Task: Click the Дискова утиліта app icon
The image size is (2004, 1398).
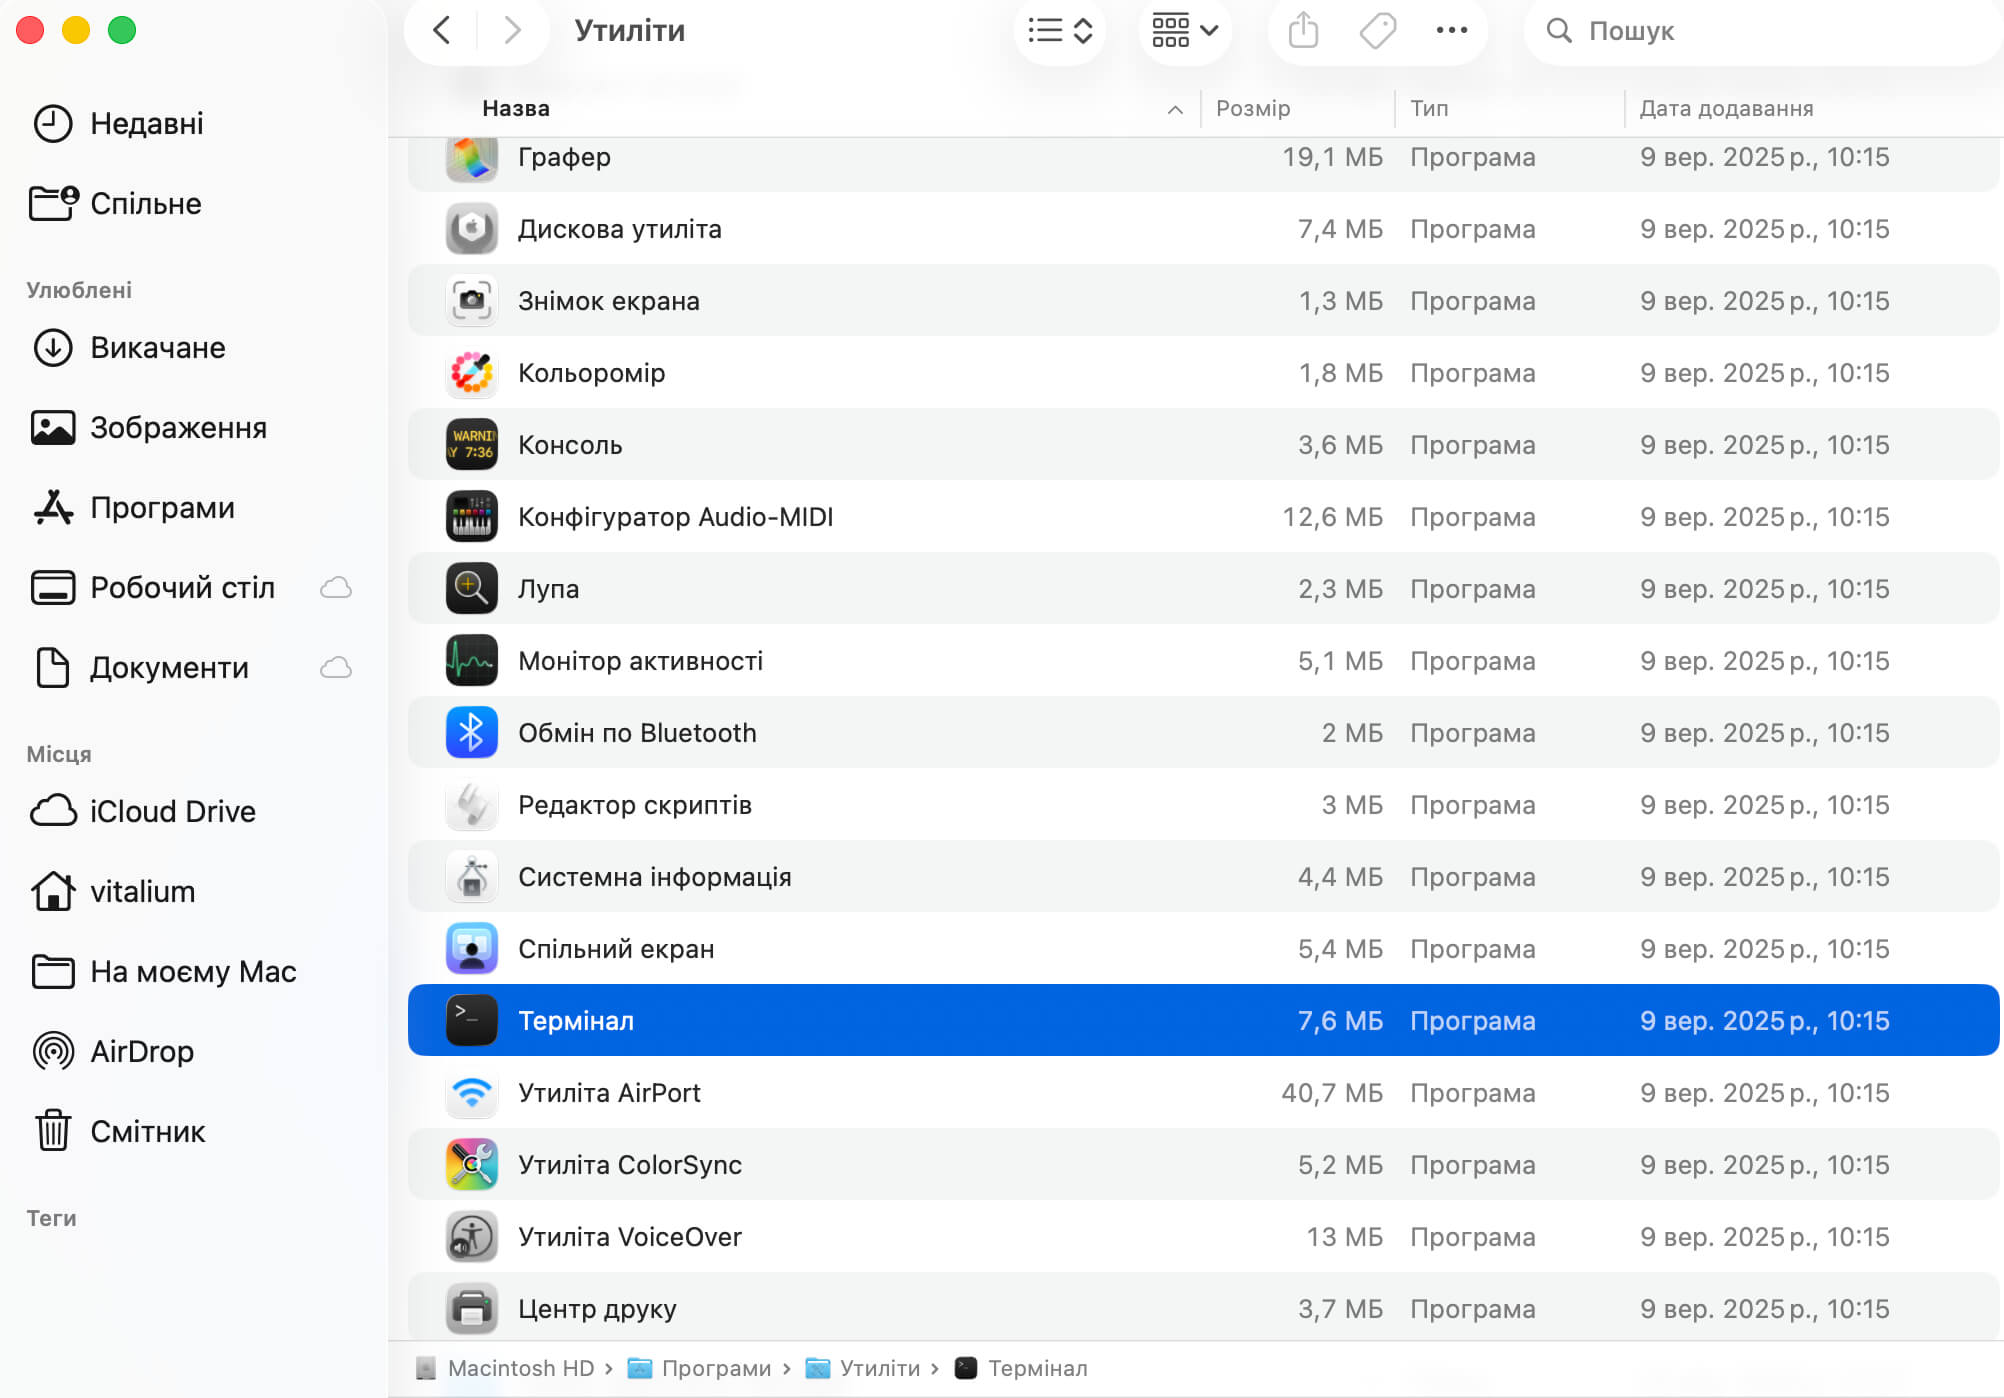Action: [472, 229]
